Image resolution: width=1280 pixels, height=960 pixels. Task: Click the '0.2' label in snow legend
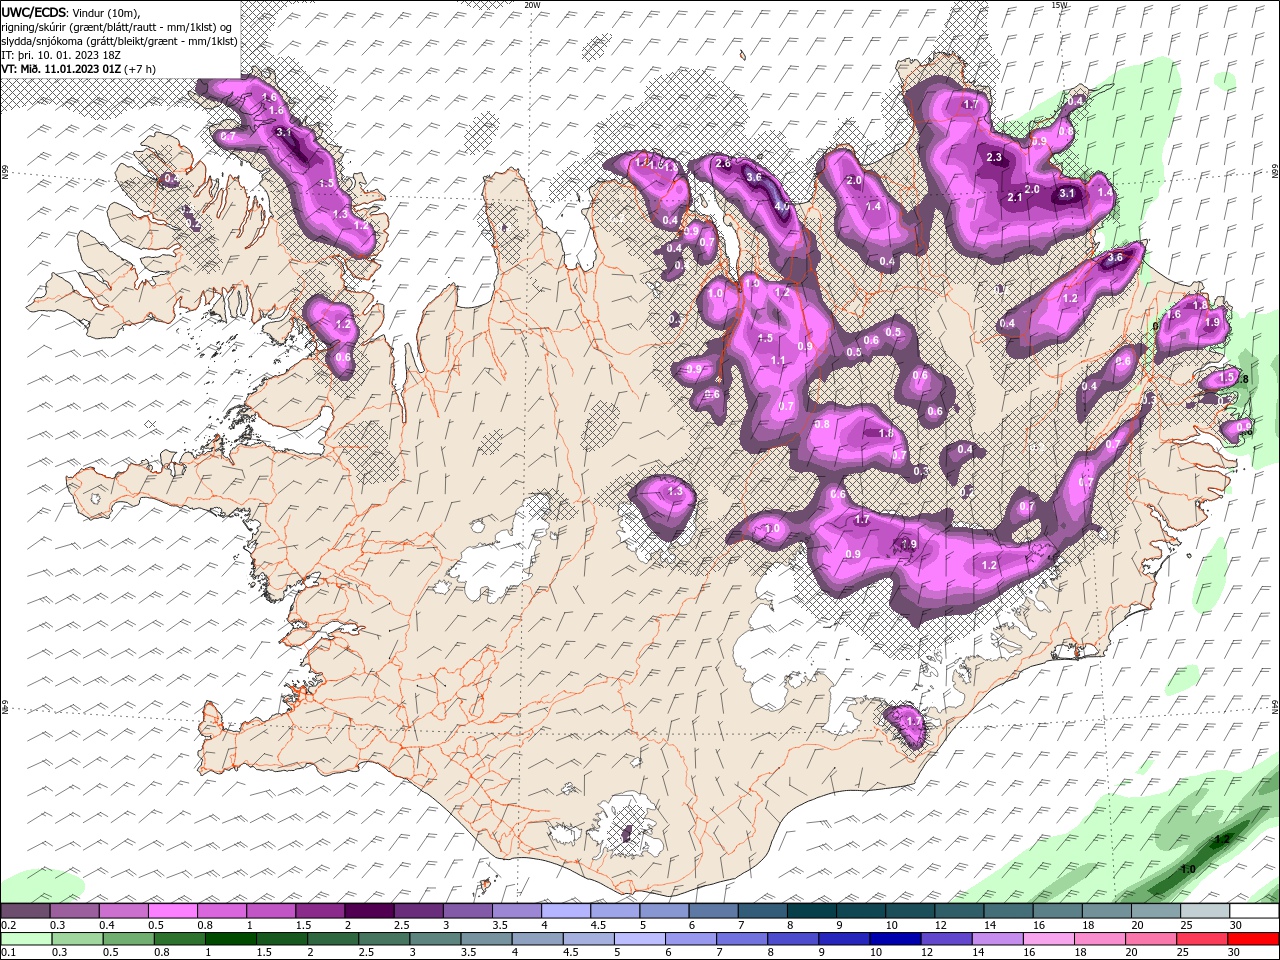(x=8, y=925)
